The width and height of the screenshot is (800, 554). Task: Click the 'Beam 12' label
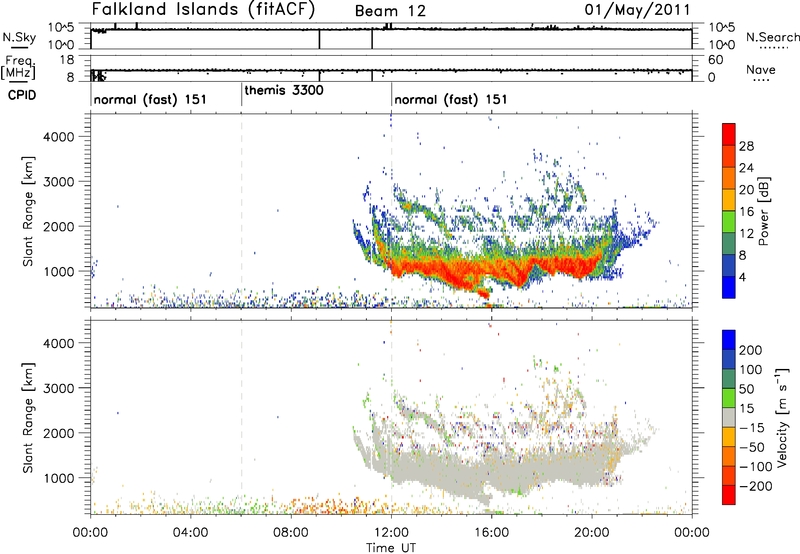tap(390, 11)
